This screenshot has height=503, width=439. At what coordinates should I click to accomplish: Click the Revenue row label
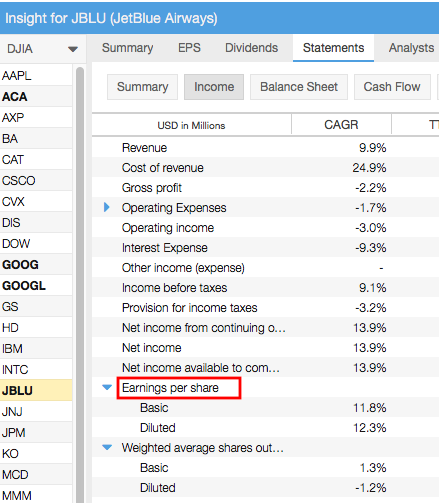[x=144, y=148]
